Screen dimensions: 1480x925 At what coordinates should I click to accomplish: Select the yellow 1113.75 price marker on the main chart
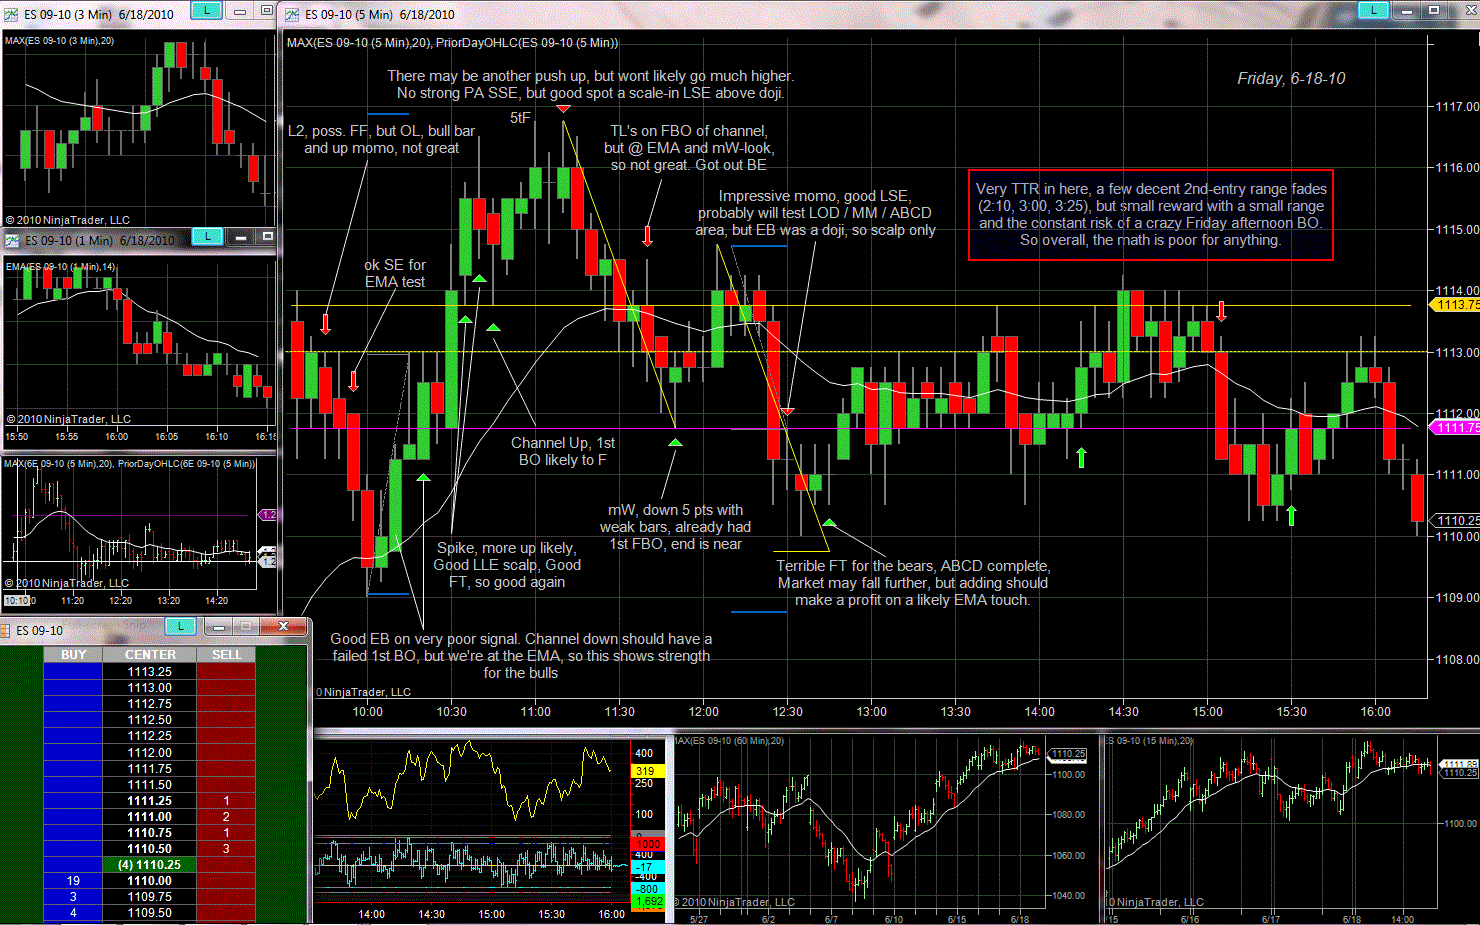[x=1456, y=305]
